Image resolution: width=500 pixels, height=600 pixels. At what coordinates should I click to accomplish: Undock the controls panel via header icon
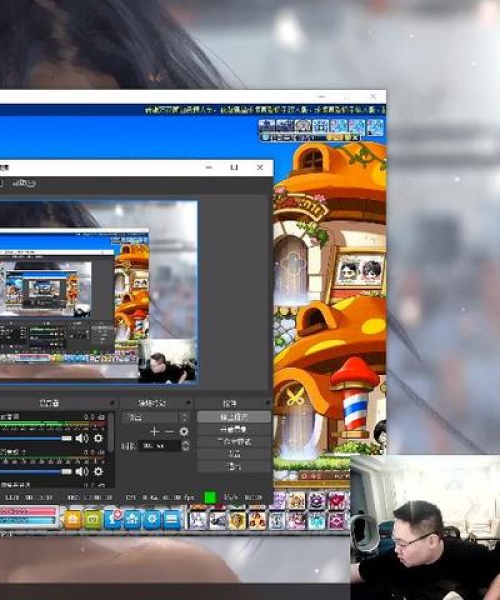(267, 403)
